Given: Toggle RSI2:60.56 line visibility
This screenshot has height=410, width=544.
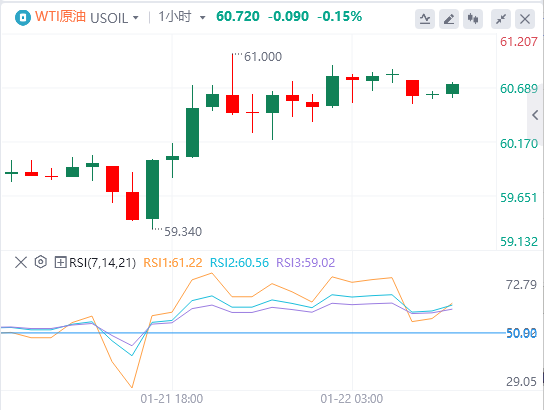Looking at the screenshot, I should 239,263.
